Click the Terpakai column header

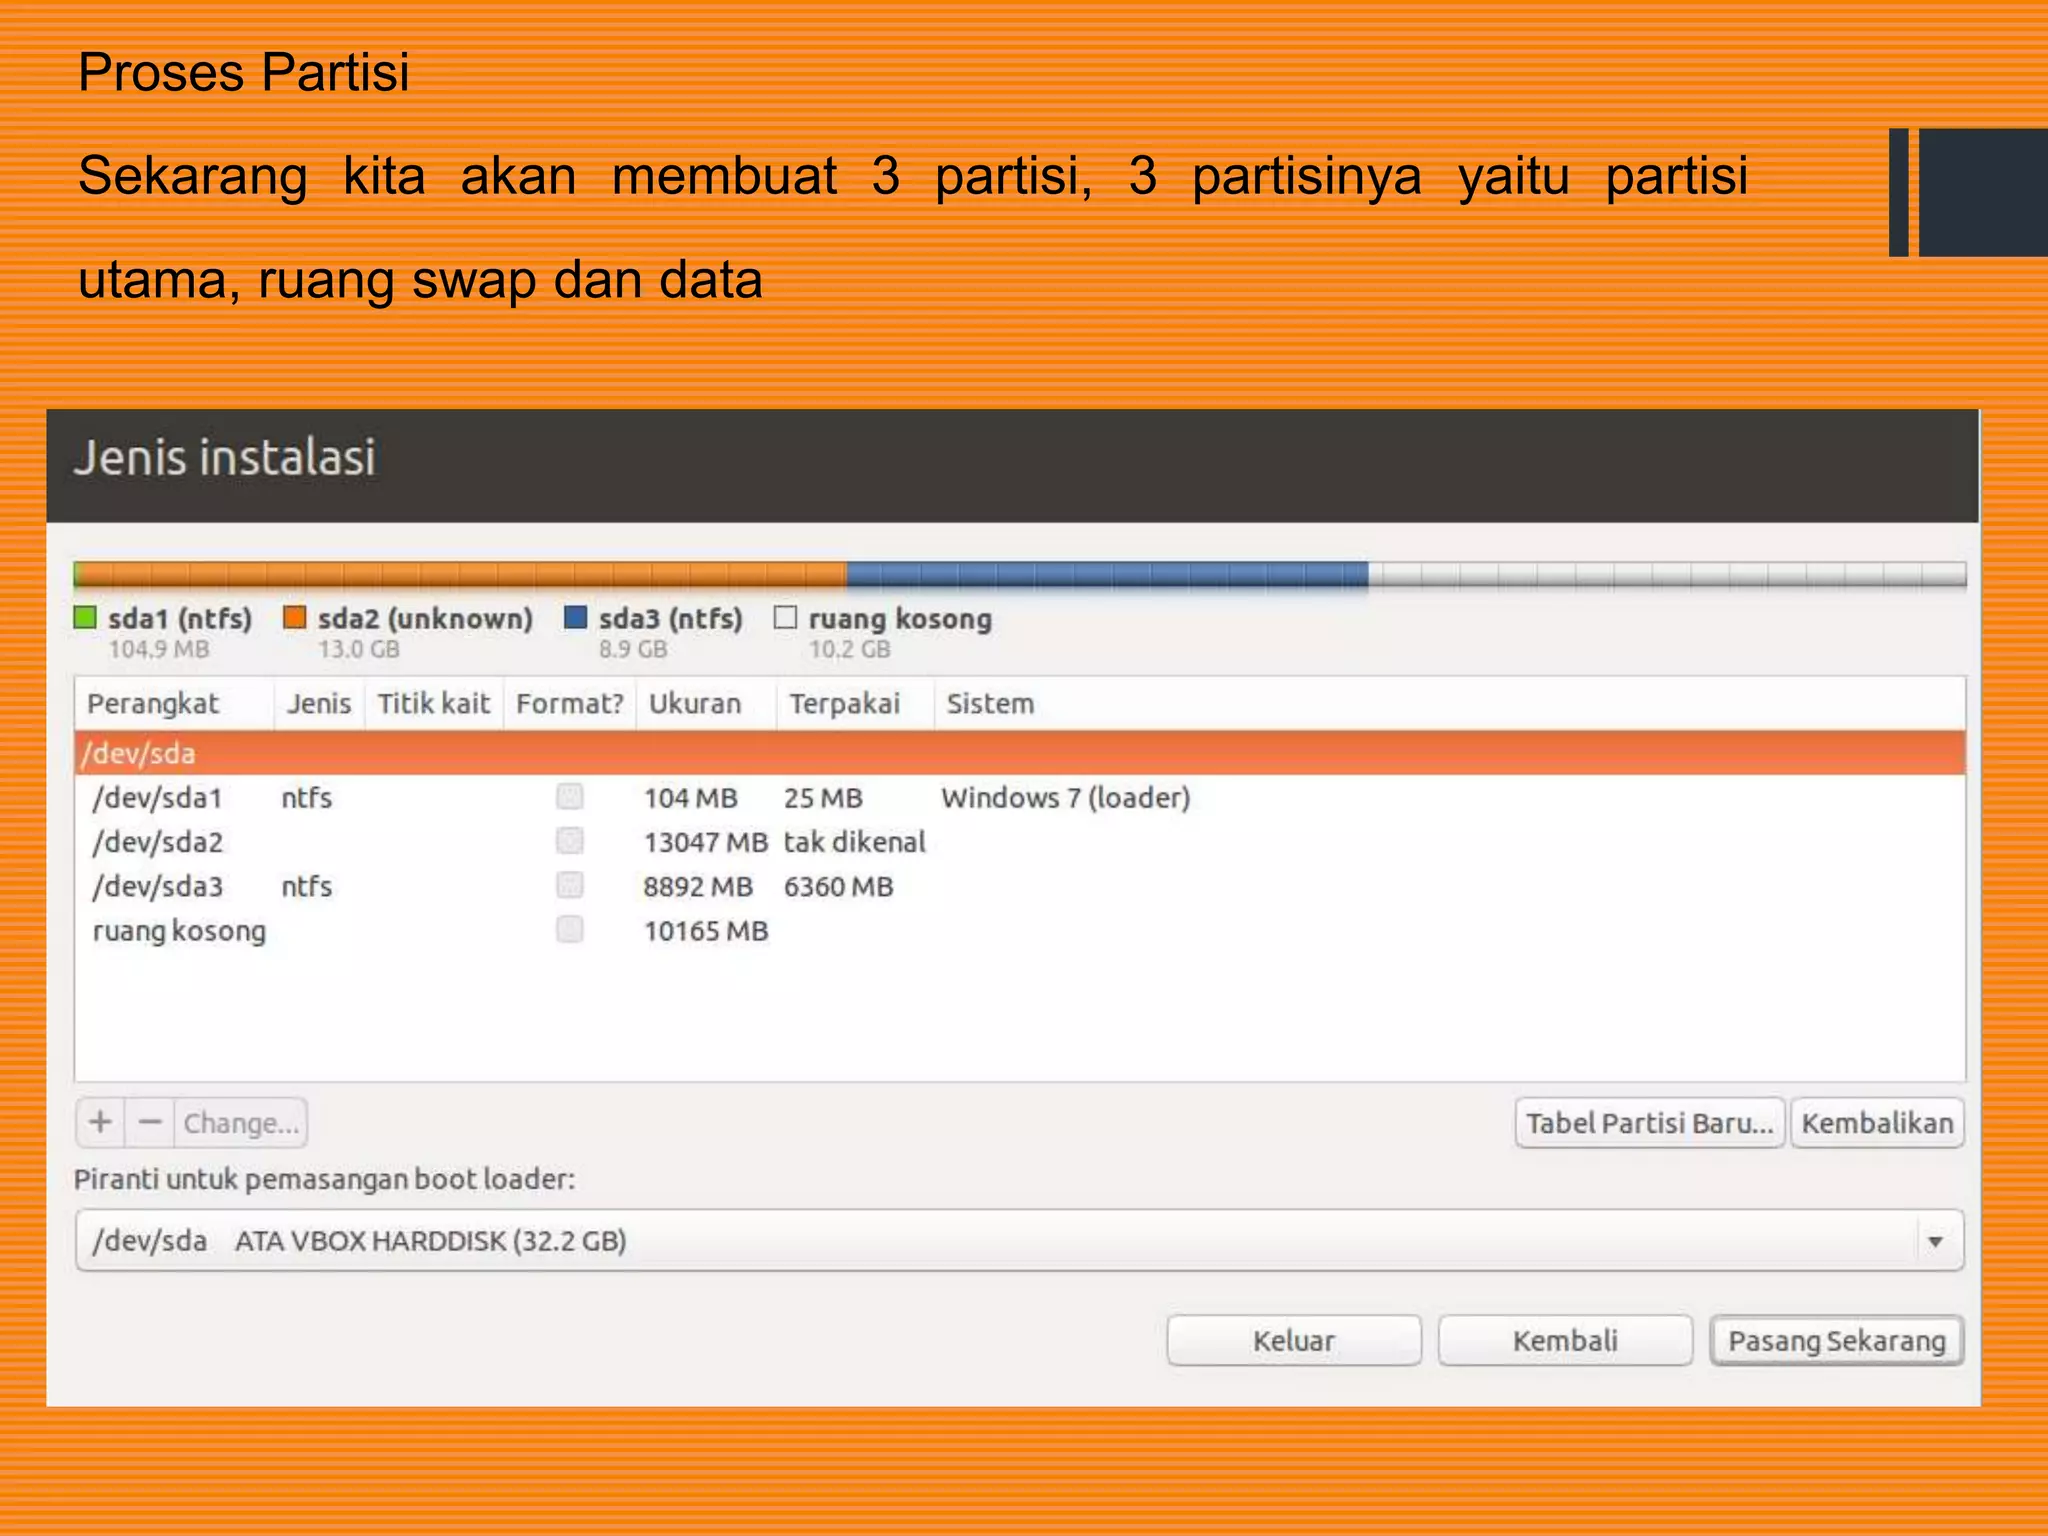[x=855, y=703]
